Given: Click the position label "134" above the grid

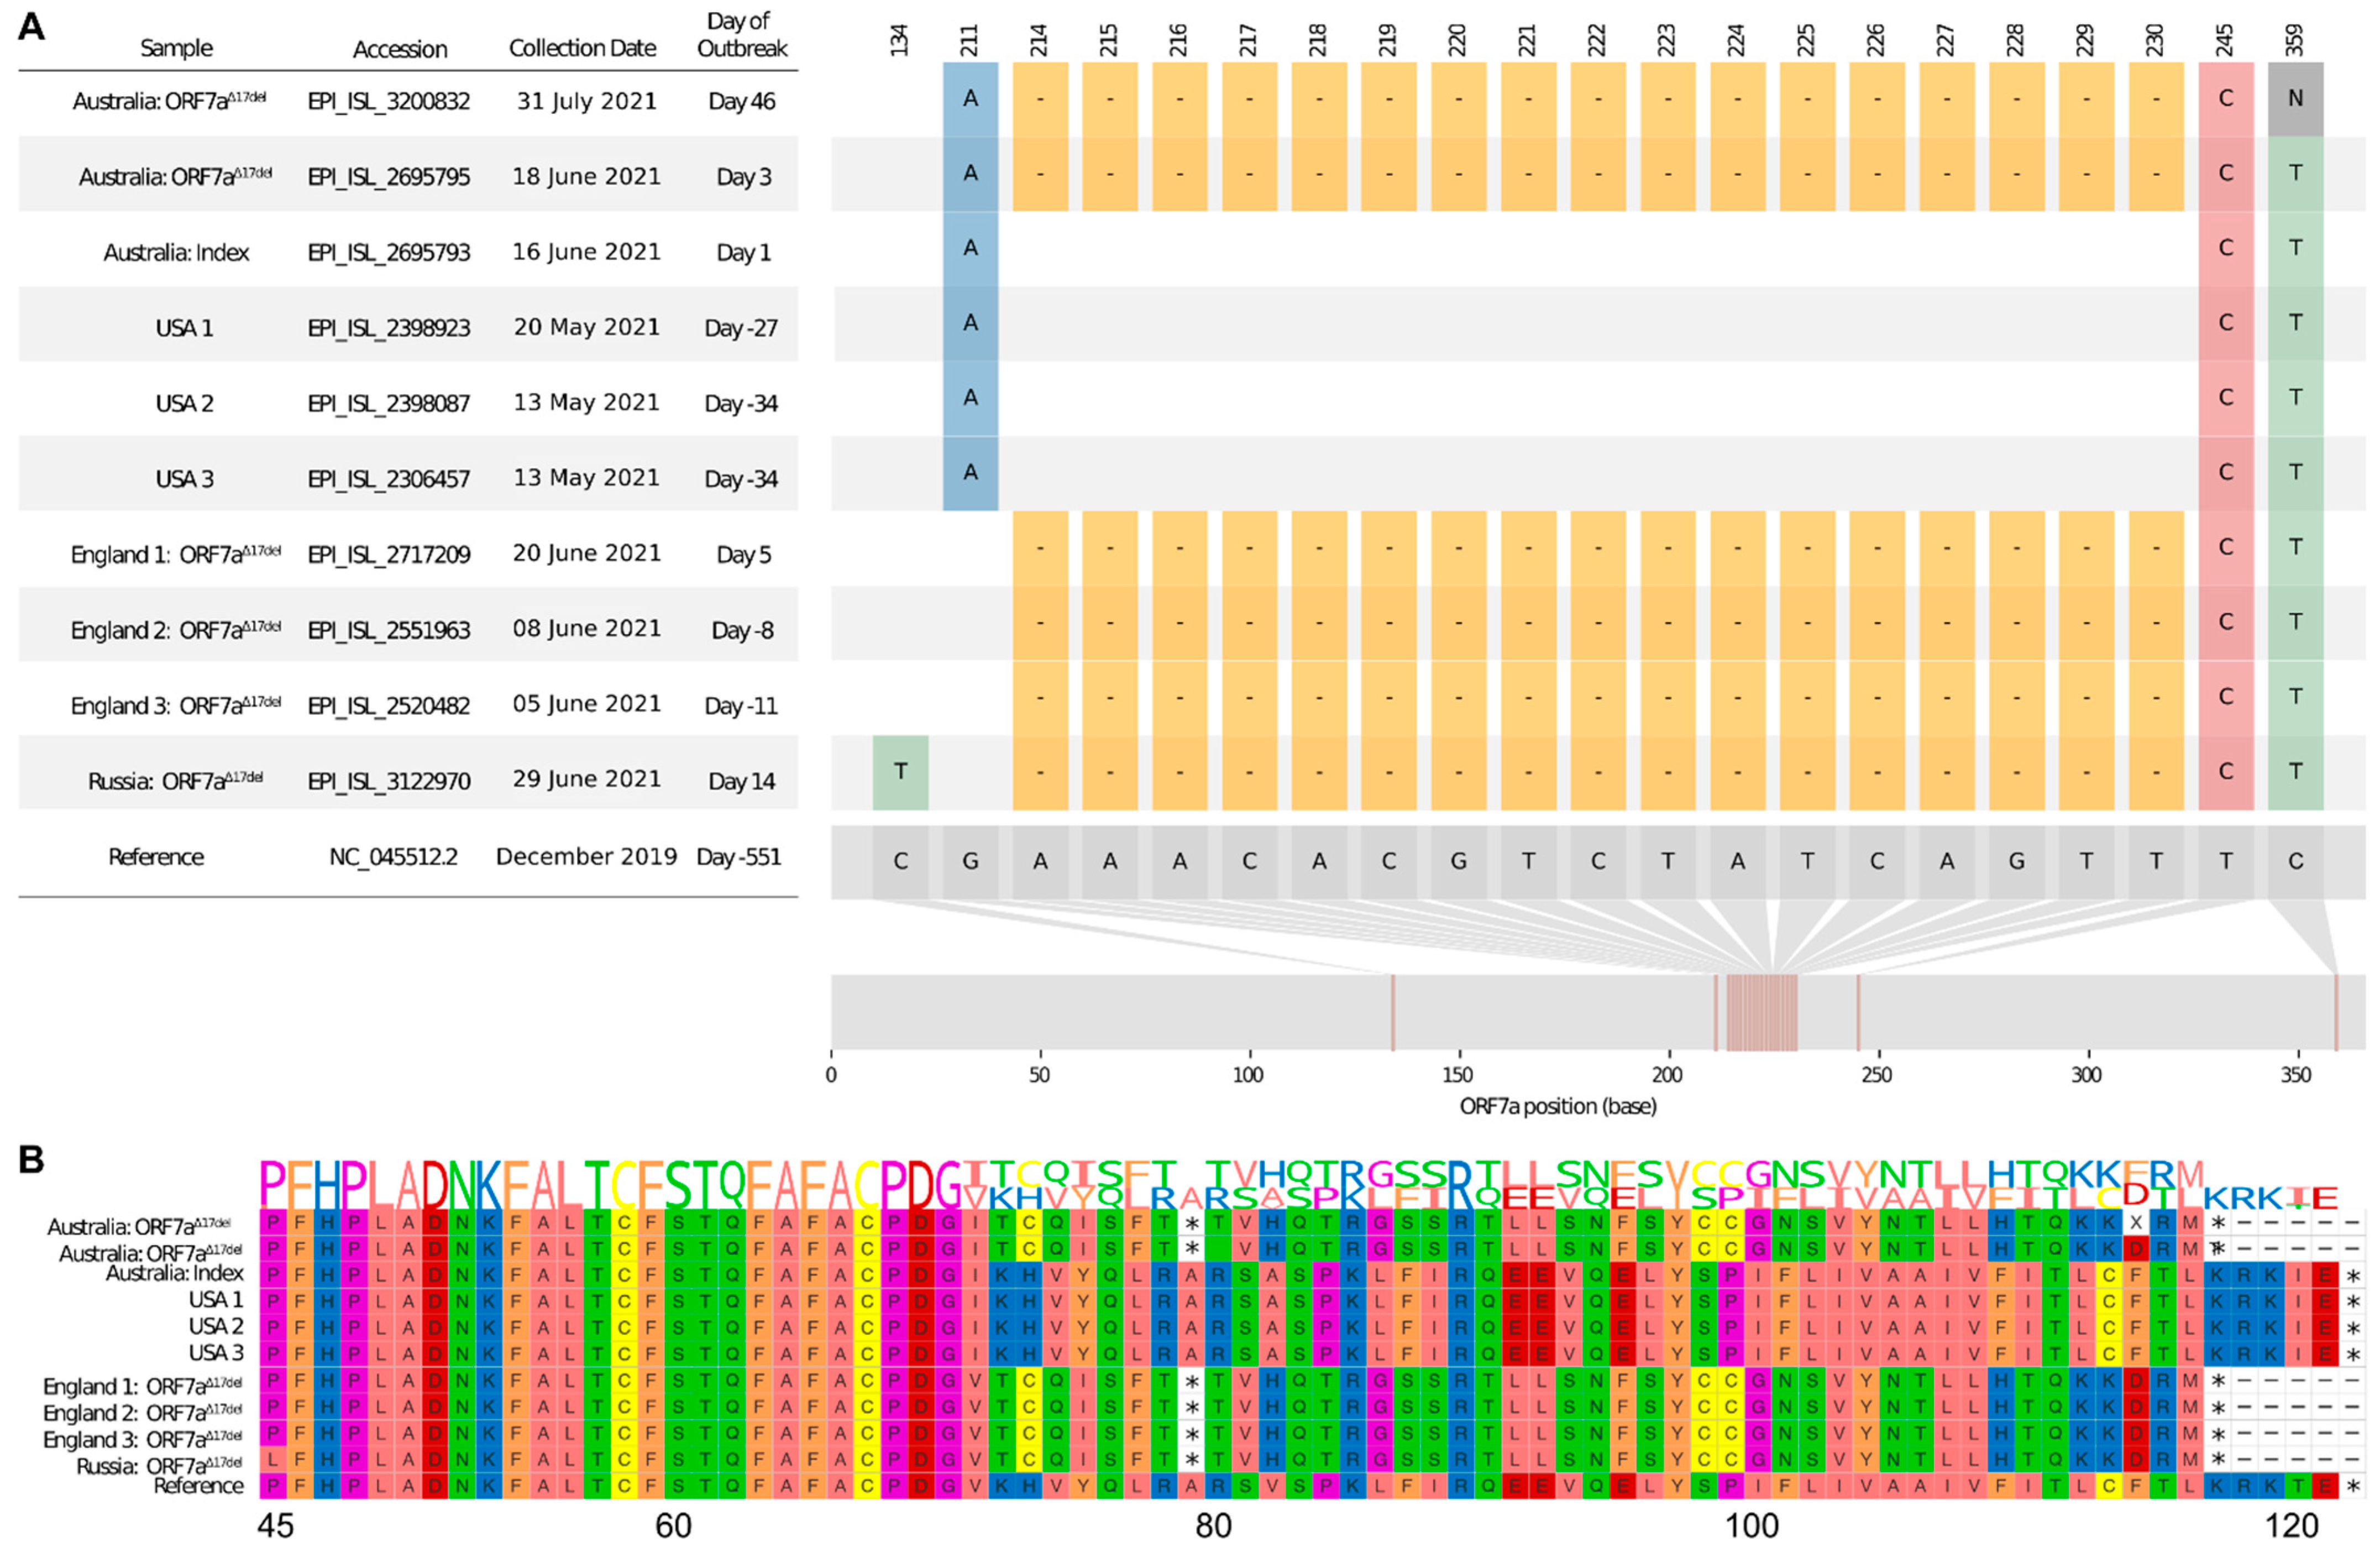Looking at the screenshot, I should click(x=900, y=40).
